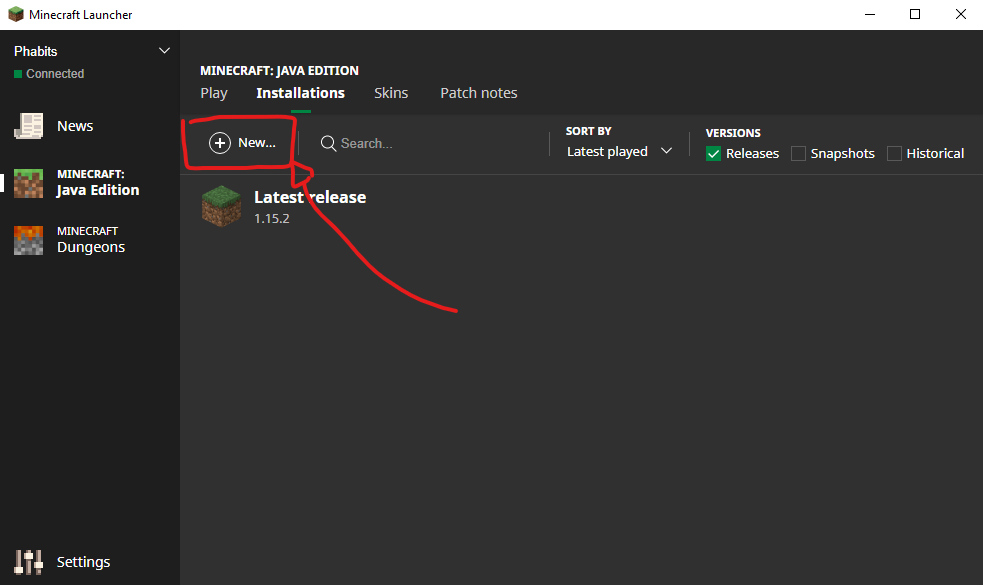Click the search magnifier icon
983x585 pixels.
[328, 144]
